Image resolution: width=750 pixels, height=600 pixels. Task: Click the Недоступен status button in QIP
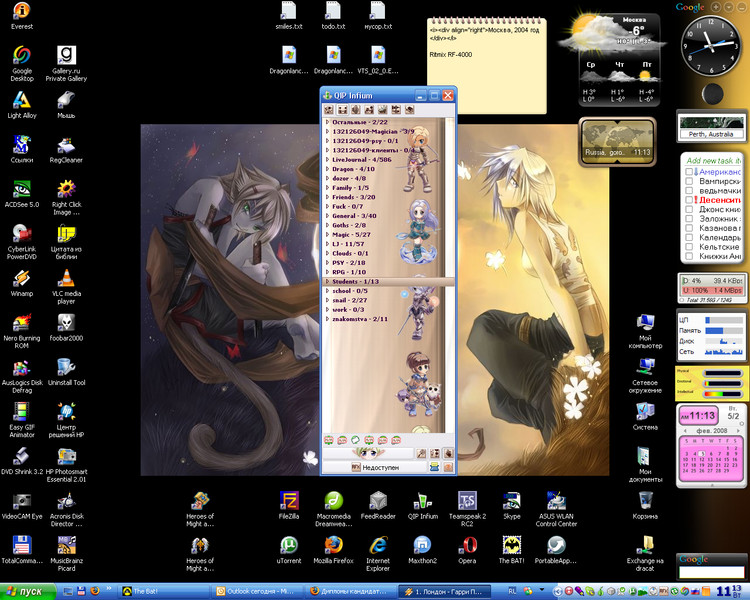click(375, 467)
